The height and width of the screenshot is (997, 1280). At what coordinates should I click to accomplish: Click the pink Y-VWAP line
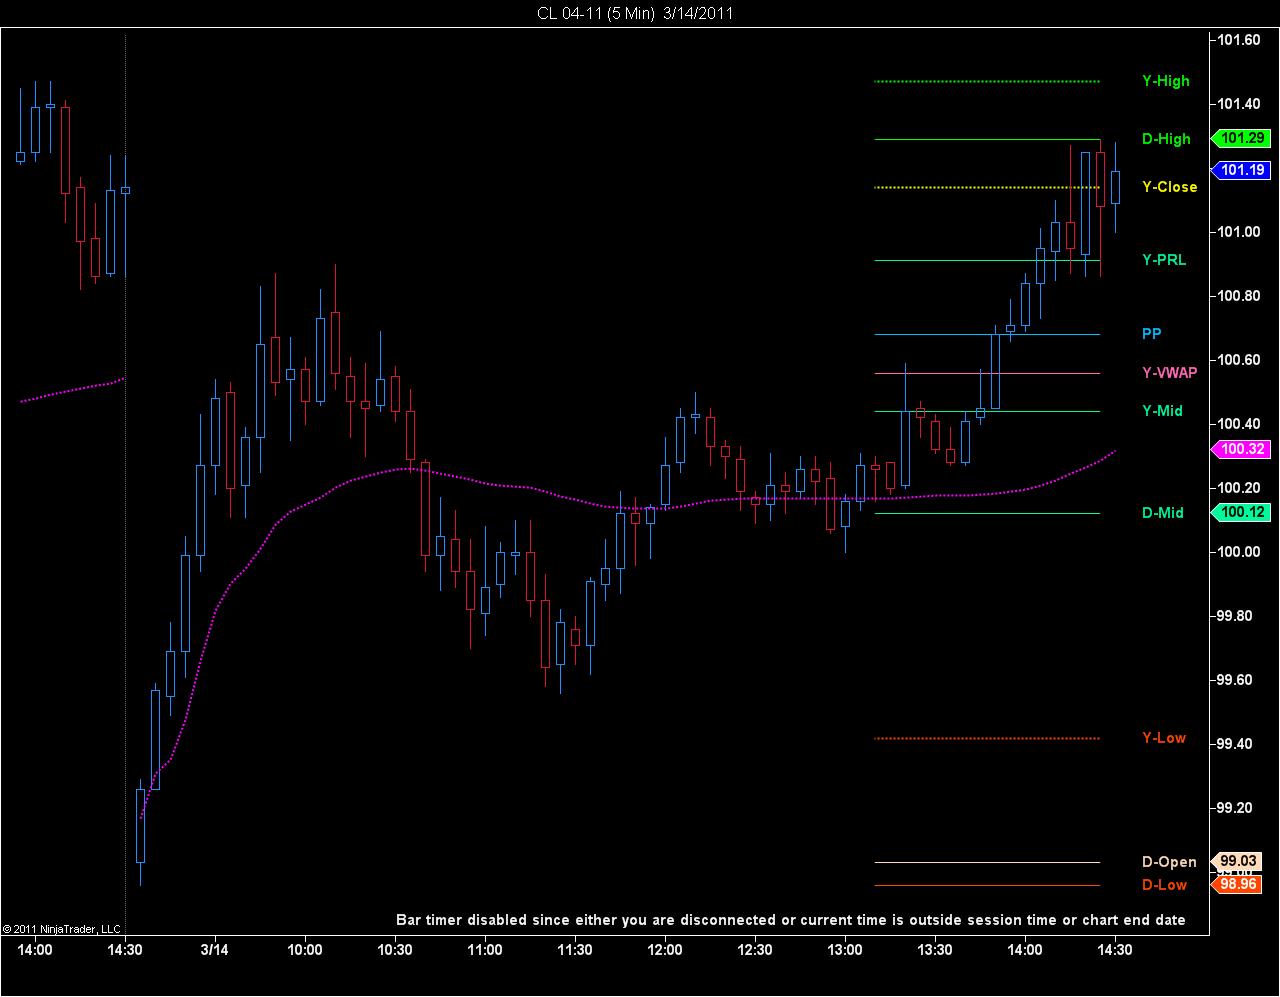click(x=987, y=373)
